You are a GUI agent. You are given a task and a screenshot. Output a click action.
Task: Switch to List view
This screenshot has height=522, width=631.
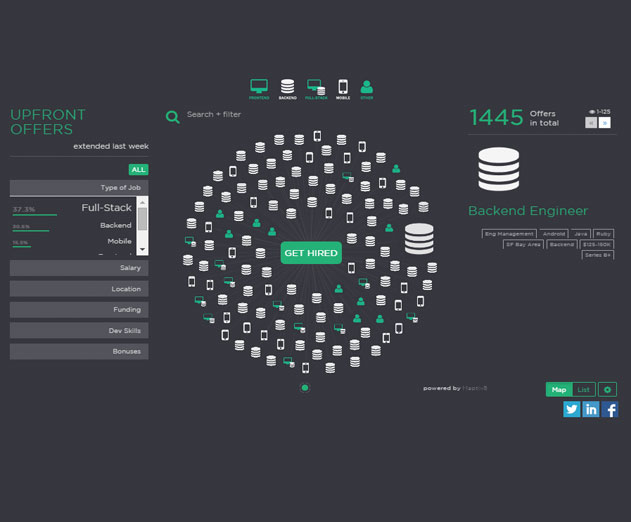coord(584,390)
